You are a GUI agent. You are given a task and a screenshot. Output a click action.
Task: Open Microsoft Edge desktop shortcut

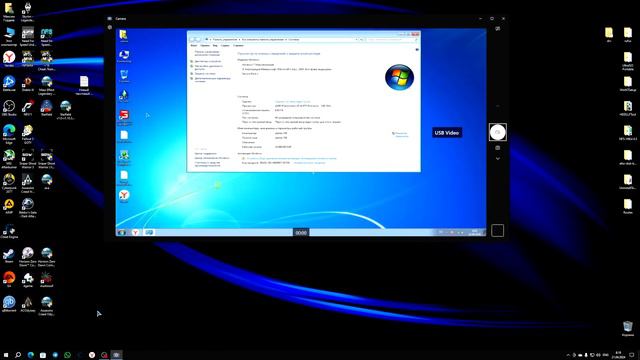click(x=9, y=134)
